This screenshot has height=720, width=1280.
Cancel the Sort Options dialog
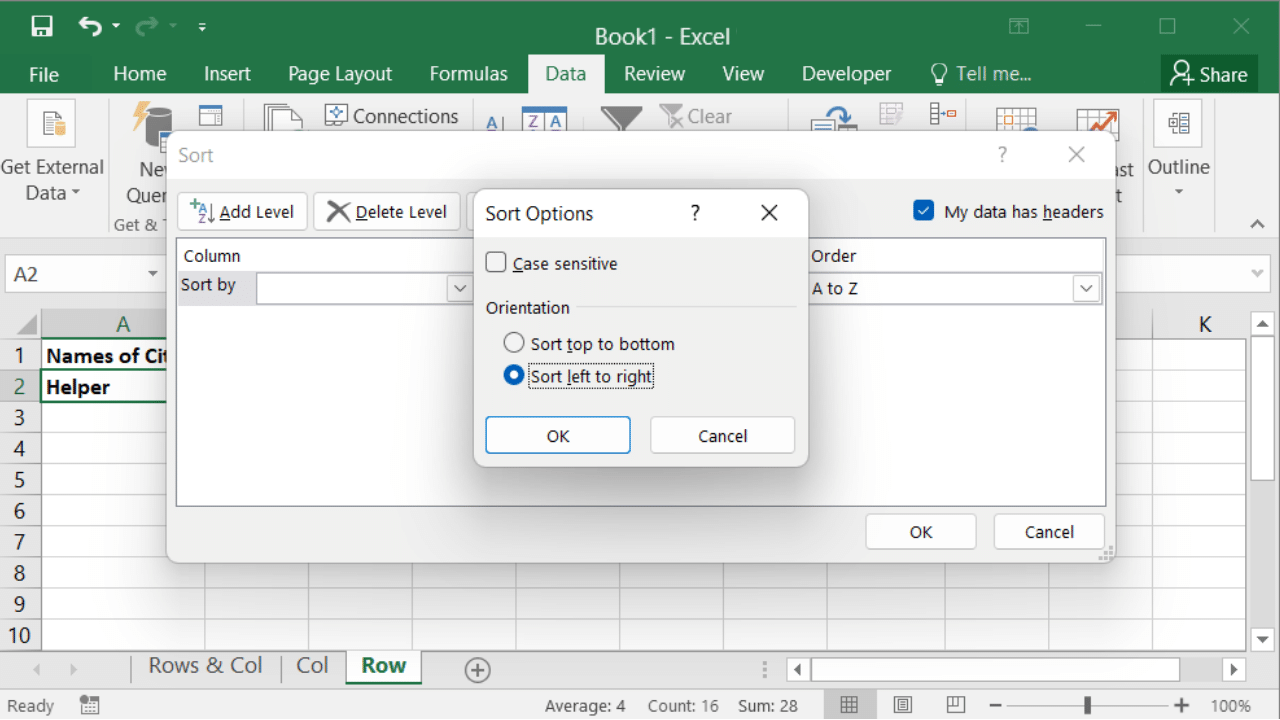pyautogui.click(x=722, y=435)
